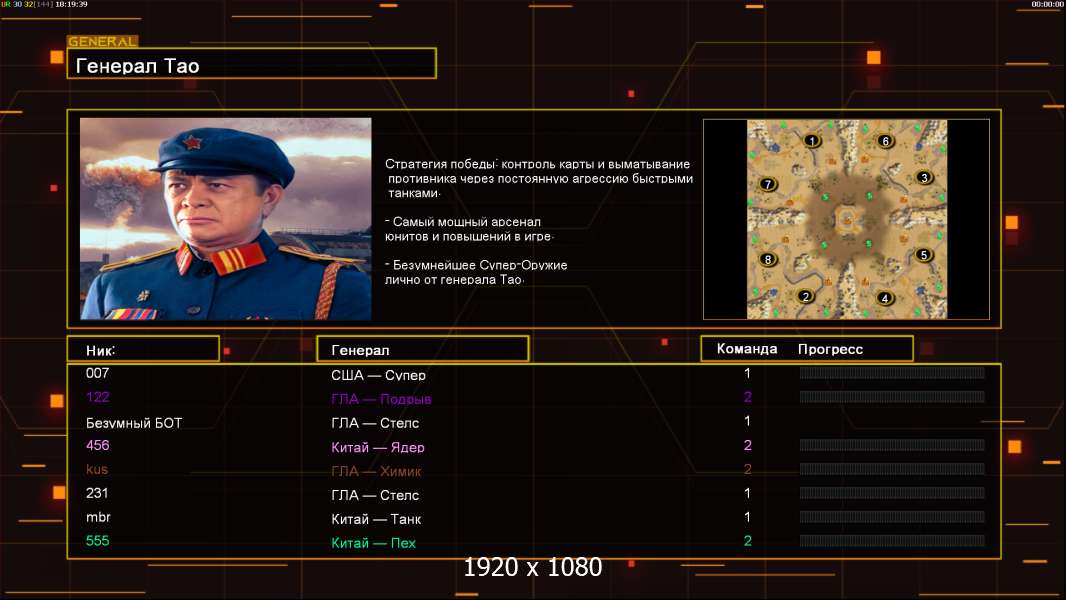Click the center base of the map preview
The width and height of the screenshot is (1066, 600).
[846, 219]
